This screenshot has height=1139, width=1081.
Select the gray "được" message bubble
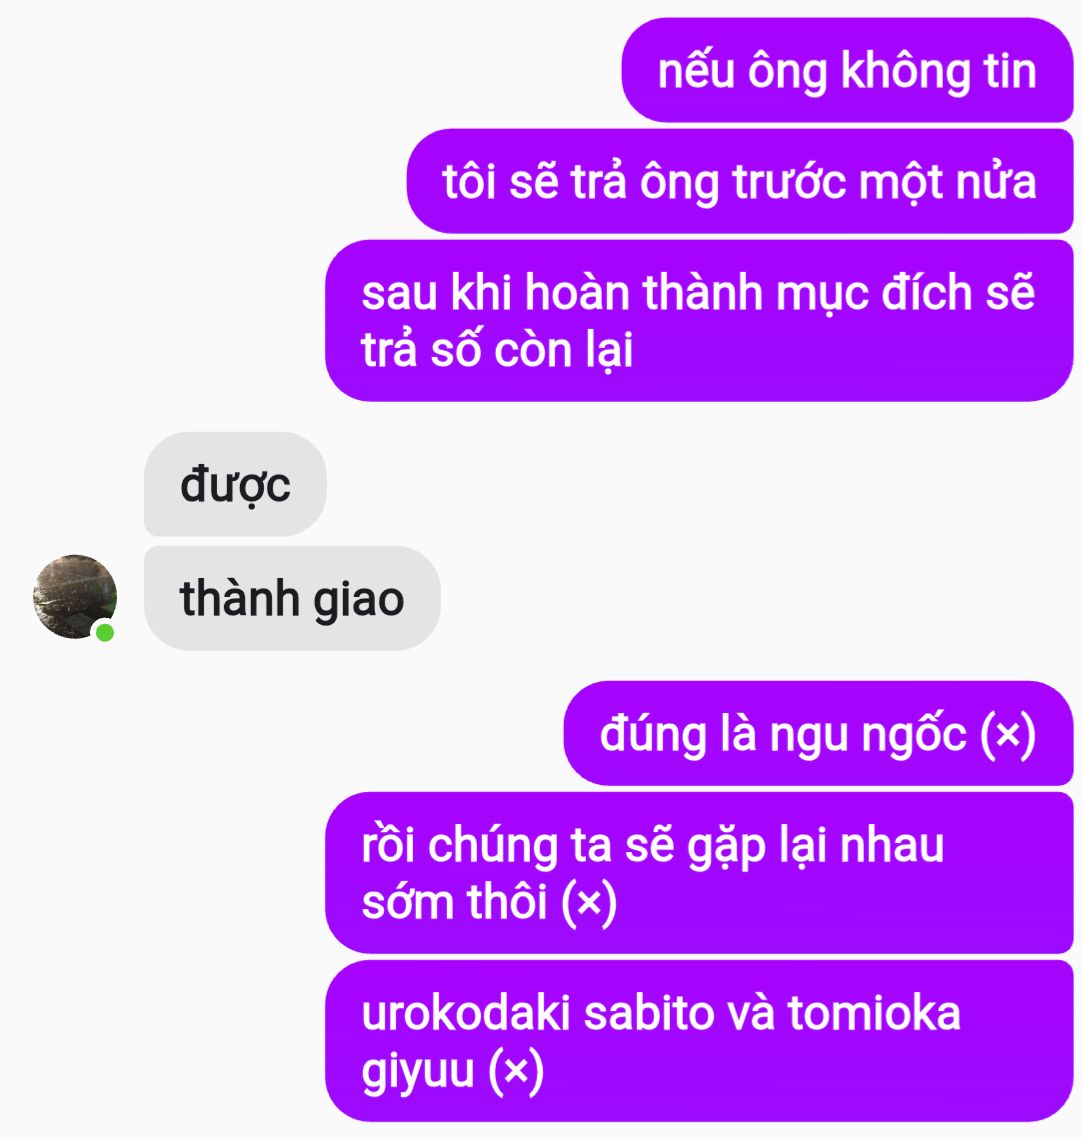pyautogui.click(x=235, y=485)
